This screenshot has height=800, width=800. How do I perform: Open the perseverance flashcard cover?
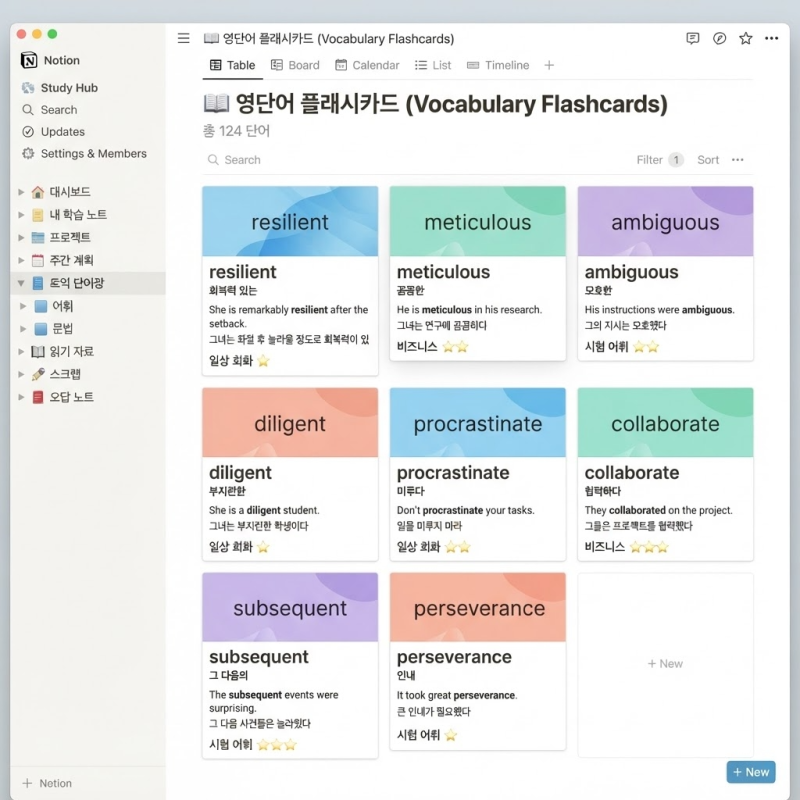tap(478, 607)
